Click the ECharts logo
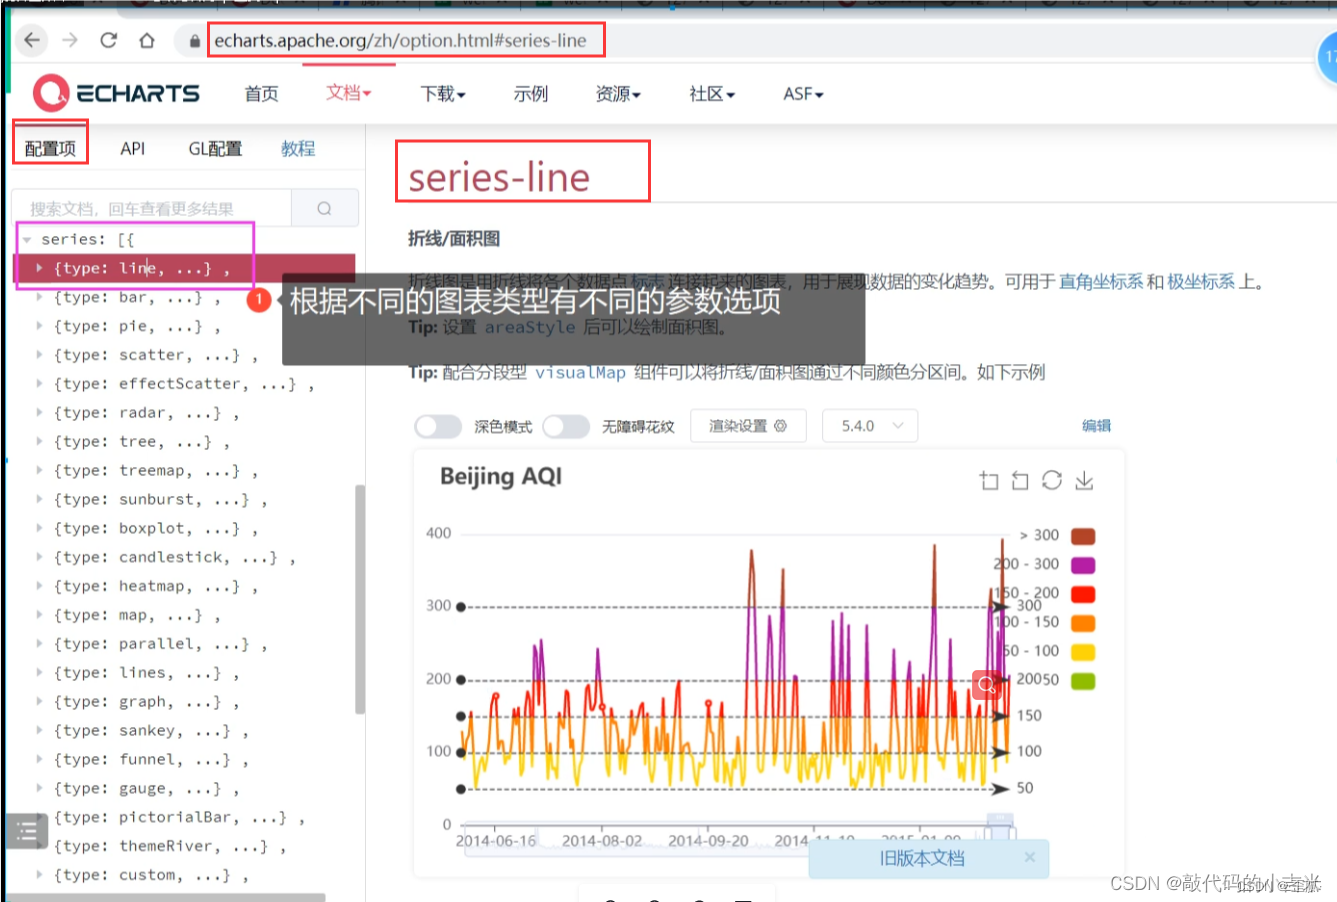Screen dimensions: 1337x902 pyautogui.click(x=116, y=93)
